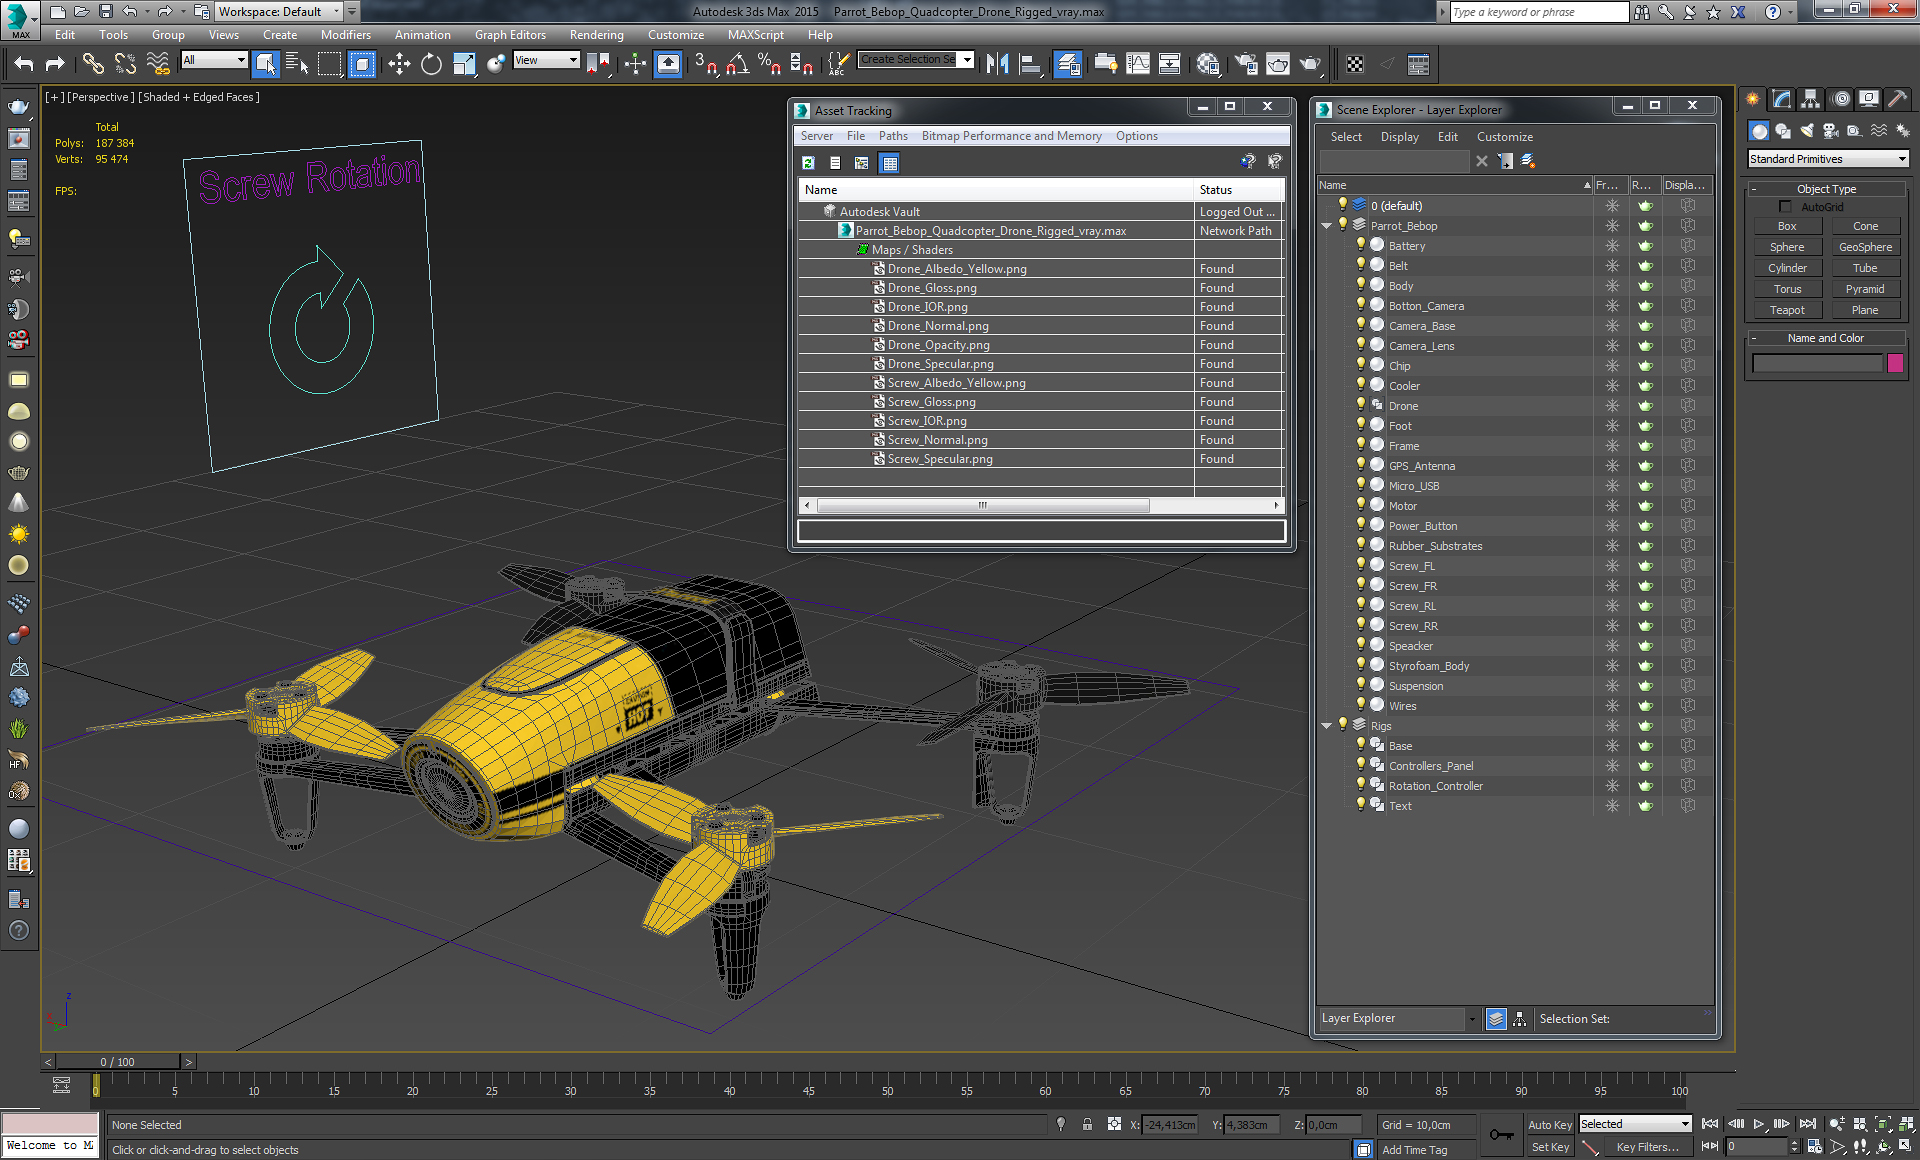This screenshot has width=1920, height=1160.
Task: Open Workspace Default dropdown
Action: tap(279, 12)
